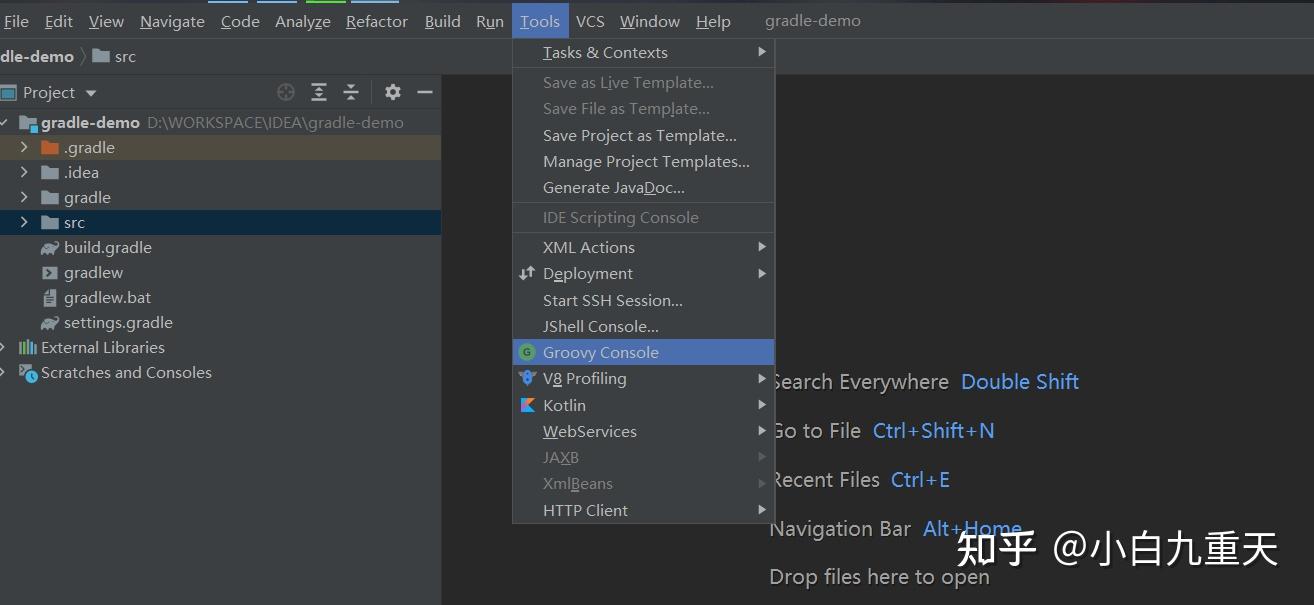The image size is (1314, 605).
Task: Select Scratches and Consoles node
Action: (126, 372)
